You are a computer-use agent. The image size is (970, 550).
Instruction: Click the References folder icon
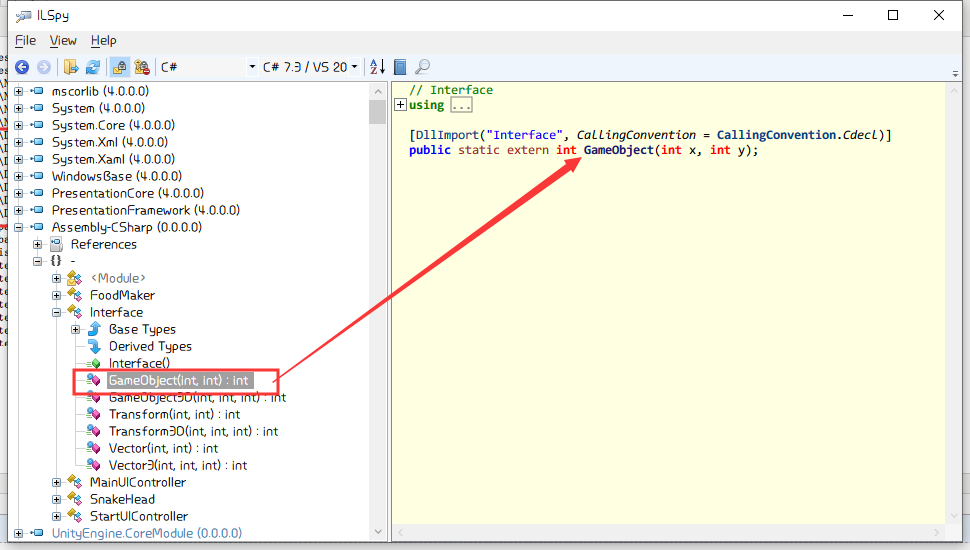pos(56,244)
